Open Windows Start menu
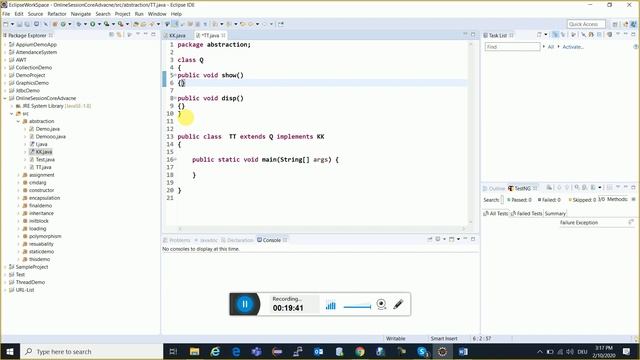Image resolution: width=640 pixels, height=360 pixels. (10, 351)
